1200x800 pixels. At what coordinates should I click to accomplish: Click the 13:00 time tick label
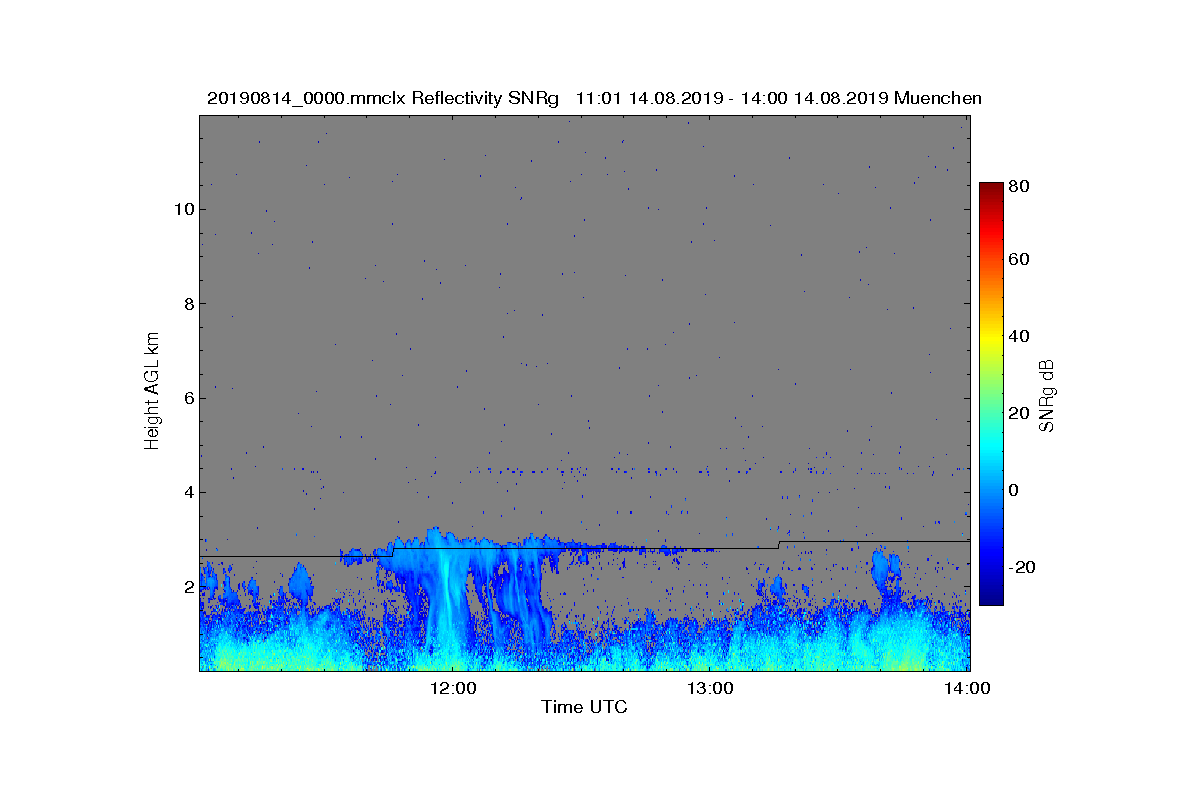[x=711, y=688]
